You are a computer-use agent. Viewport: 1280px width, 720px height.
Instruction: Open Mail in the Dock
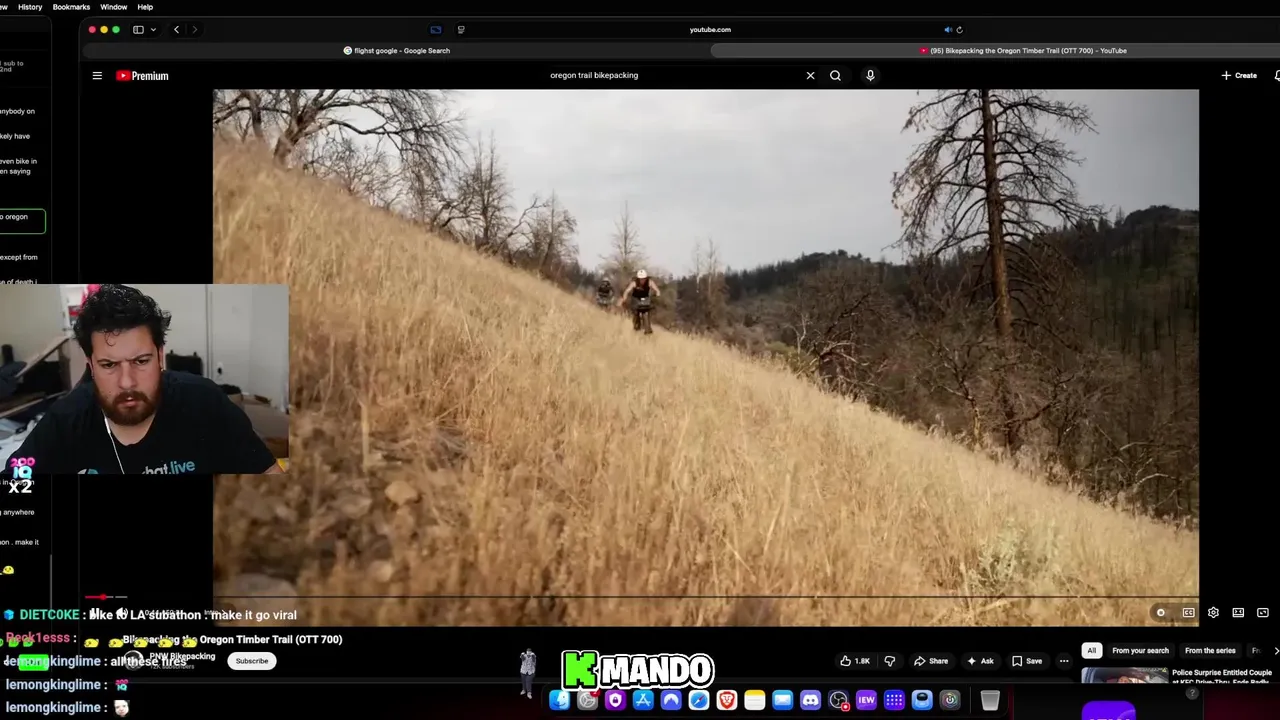783,701
